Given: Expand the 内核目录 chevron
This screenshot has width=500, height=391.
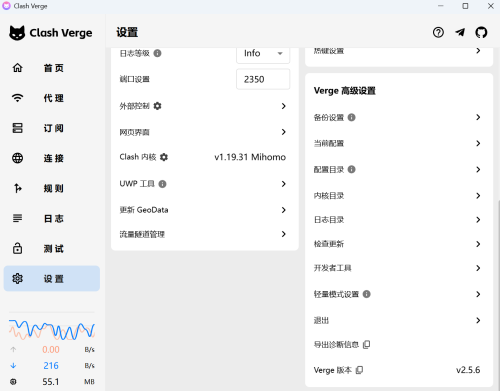Looking at the screenshot, I should coord(478,196).
